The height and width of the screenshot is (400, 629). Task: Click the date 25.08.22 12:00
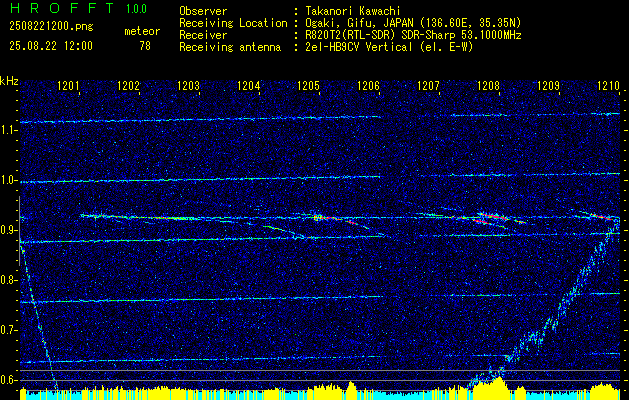point(51,46)
